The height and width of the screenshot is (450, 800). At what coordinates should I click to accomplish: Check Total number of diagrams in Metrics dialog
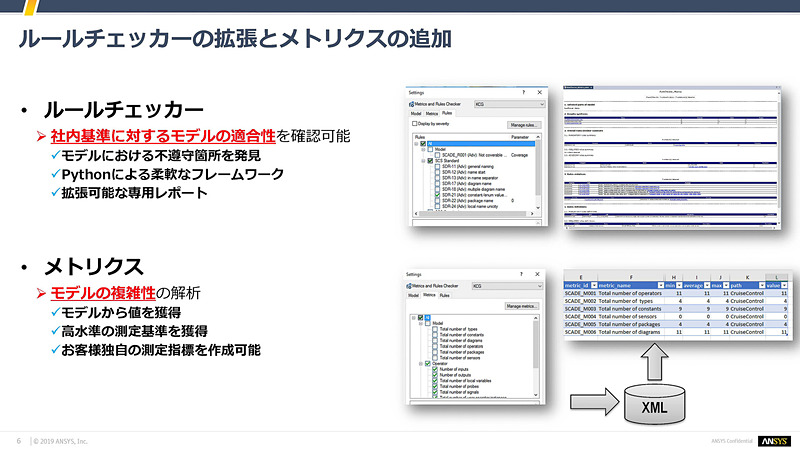435,340
